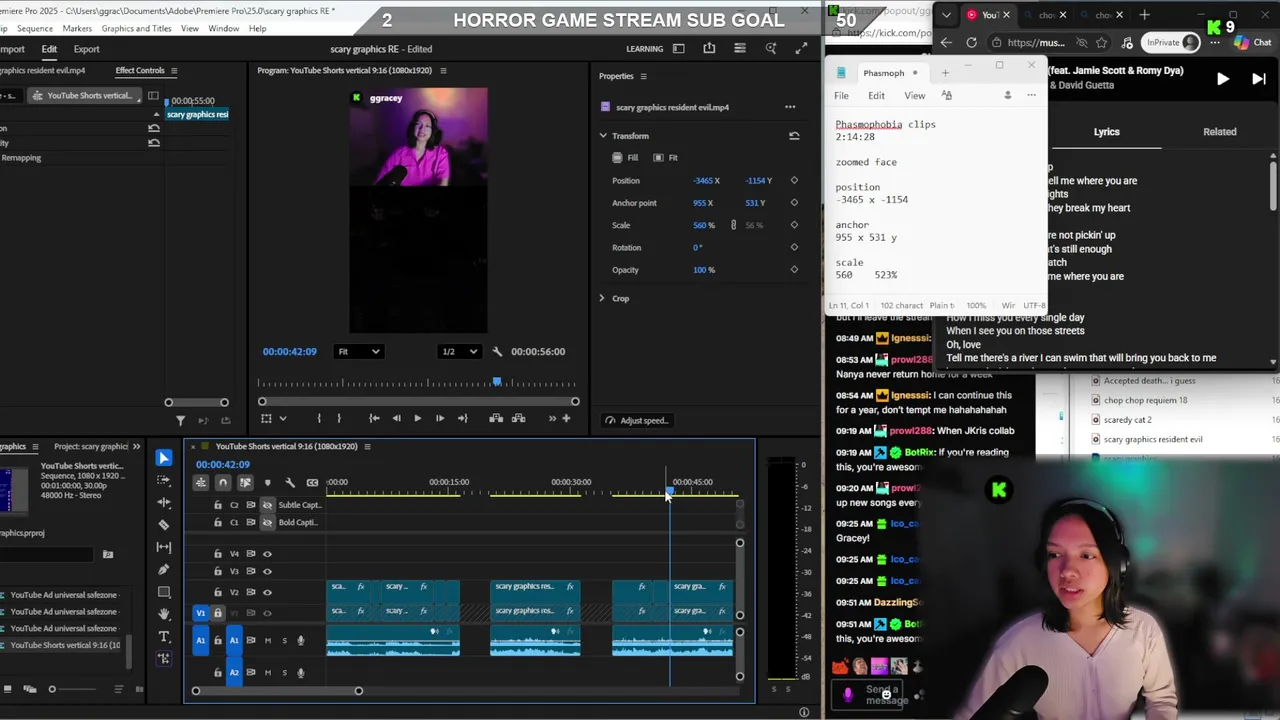1280x720 pixels.
Task: Solo audio track A2
Action: click(284, 672)
